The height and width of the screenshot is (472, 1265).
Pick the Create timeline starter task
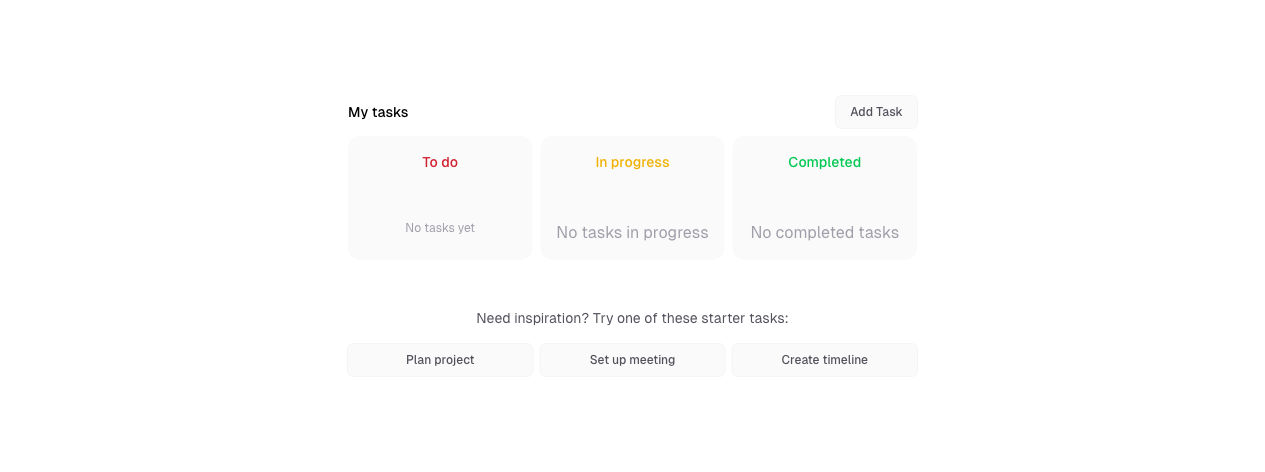click(x=824, y=360)
